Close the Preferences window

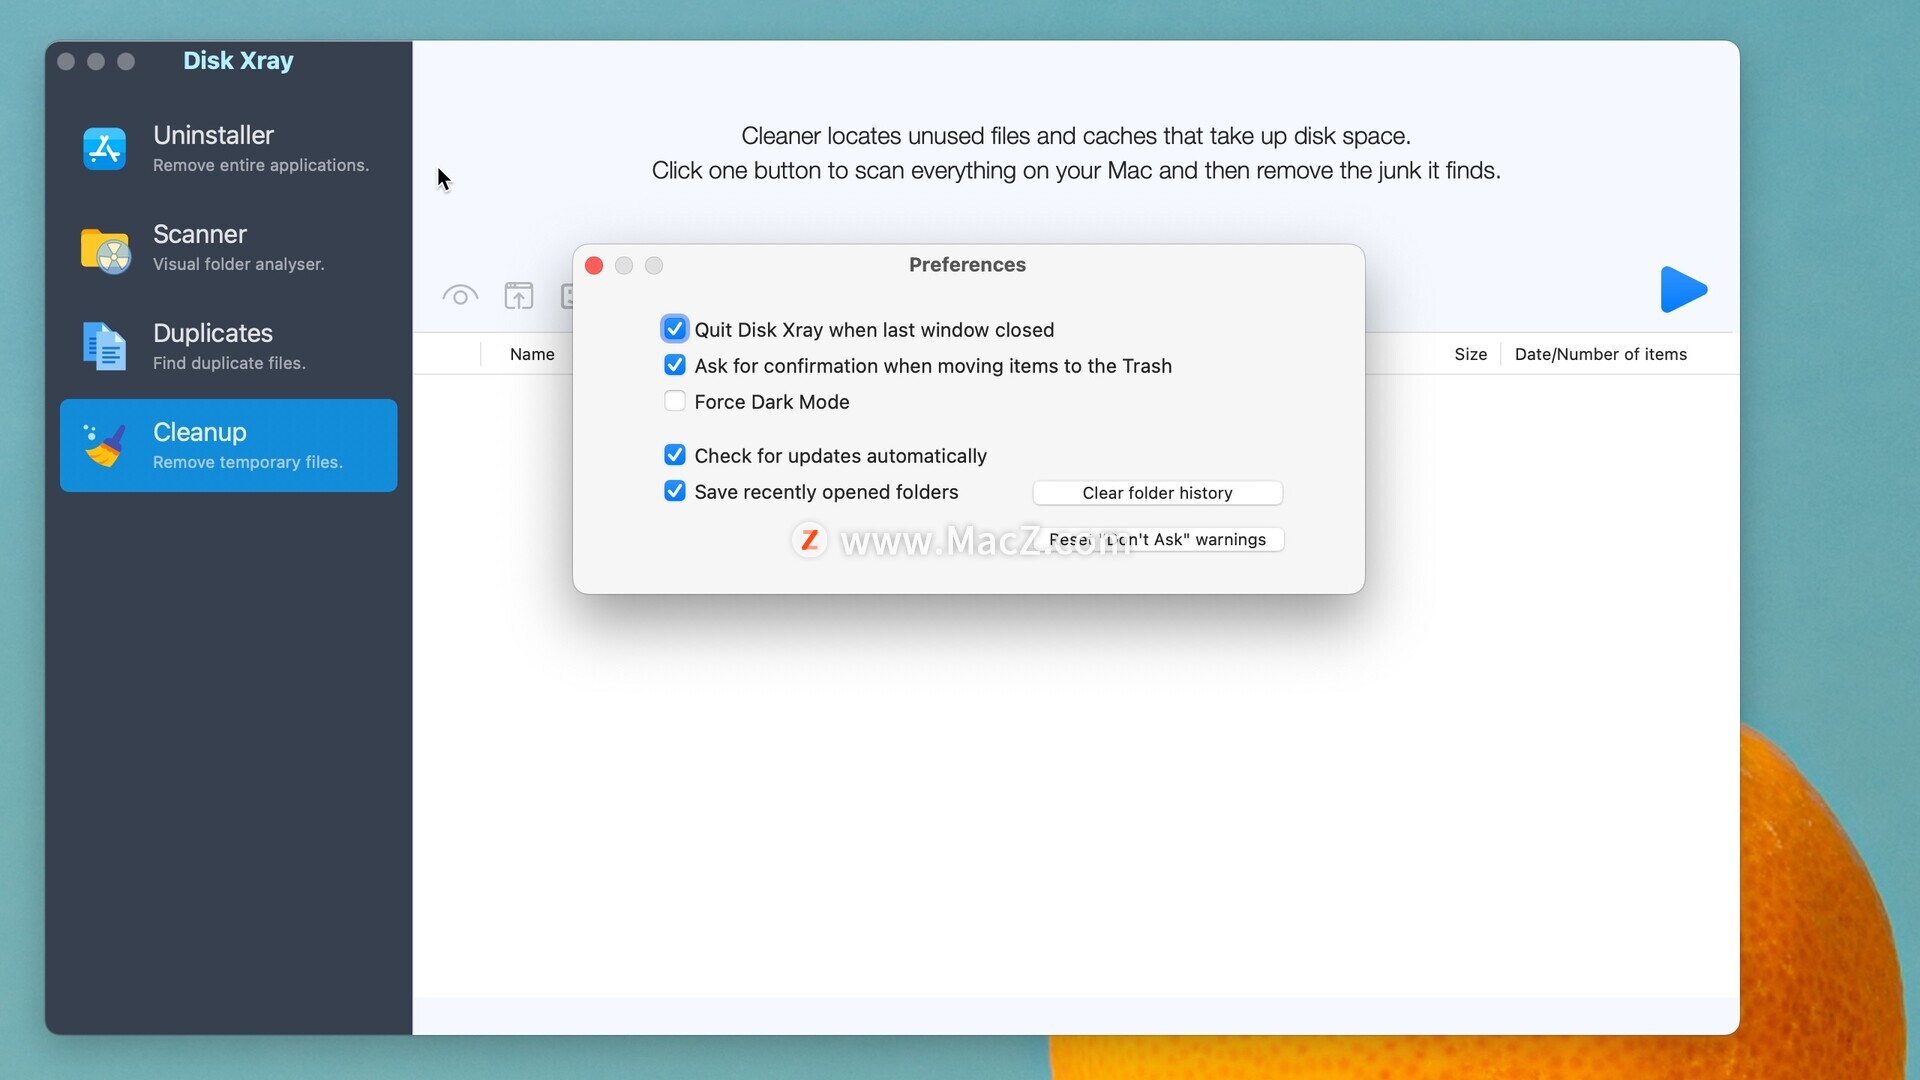tap(594, 265)
